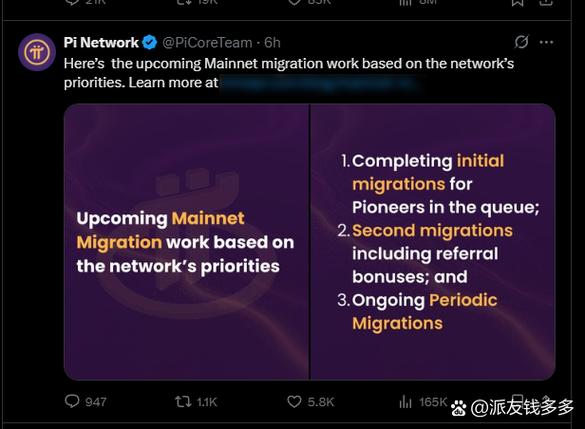The height and width of the screenshot is (429, 585).
Task: Click the post text about Mainnet migration work
Action: [289, 73]
